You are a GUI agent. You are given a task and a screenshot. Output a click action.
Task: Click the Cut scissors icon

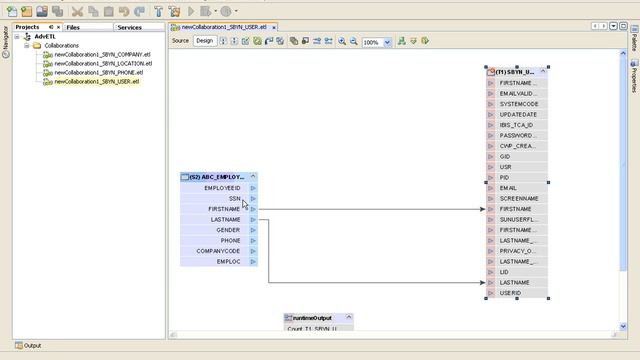[x=77, y=11]
